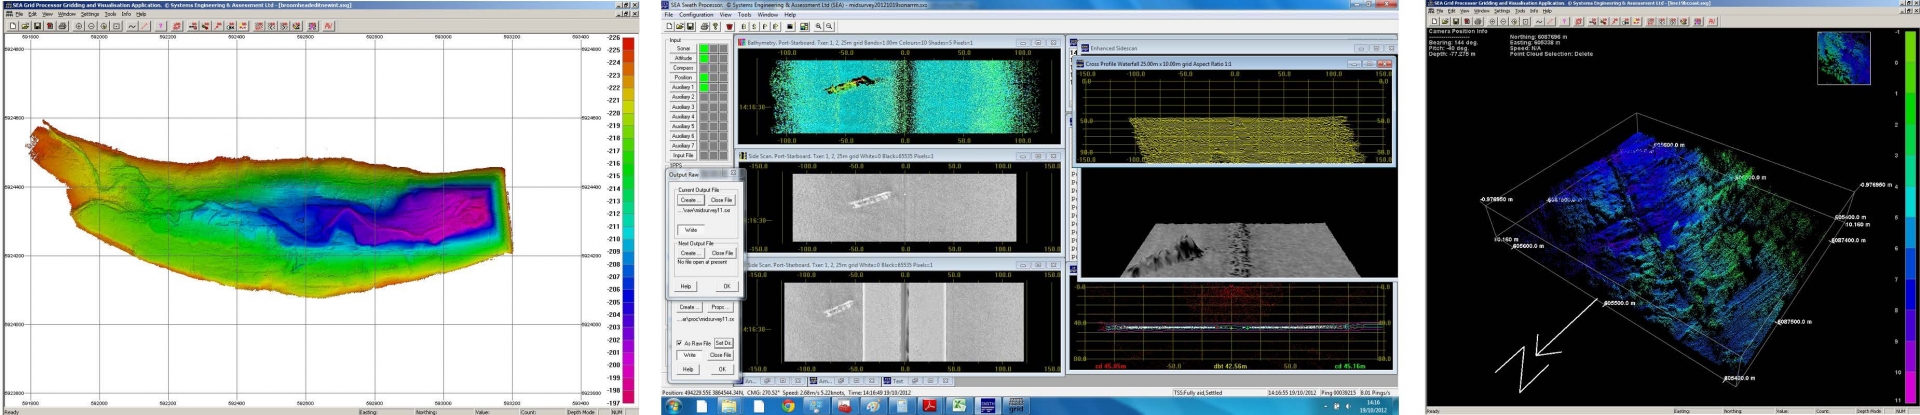Click the Print icon in Grid Processor toolbar
The width and height of the screenshot is (1920, 415).
coord(63,26)
